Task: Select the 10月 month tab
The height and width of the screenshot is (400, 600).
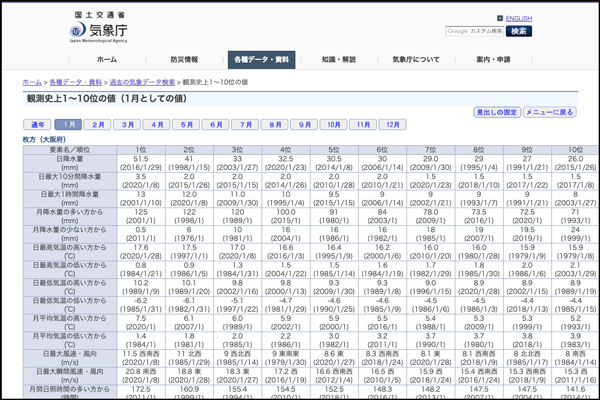Action: 334,125
